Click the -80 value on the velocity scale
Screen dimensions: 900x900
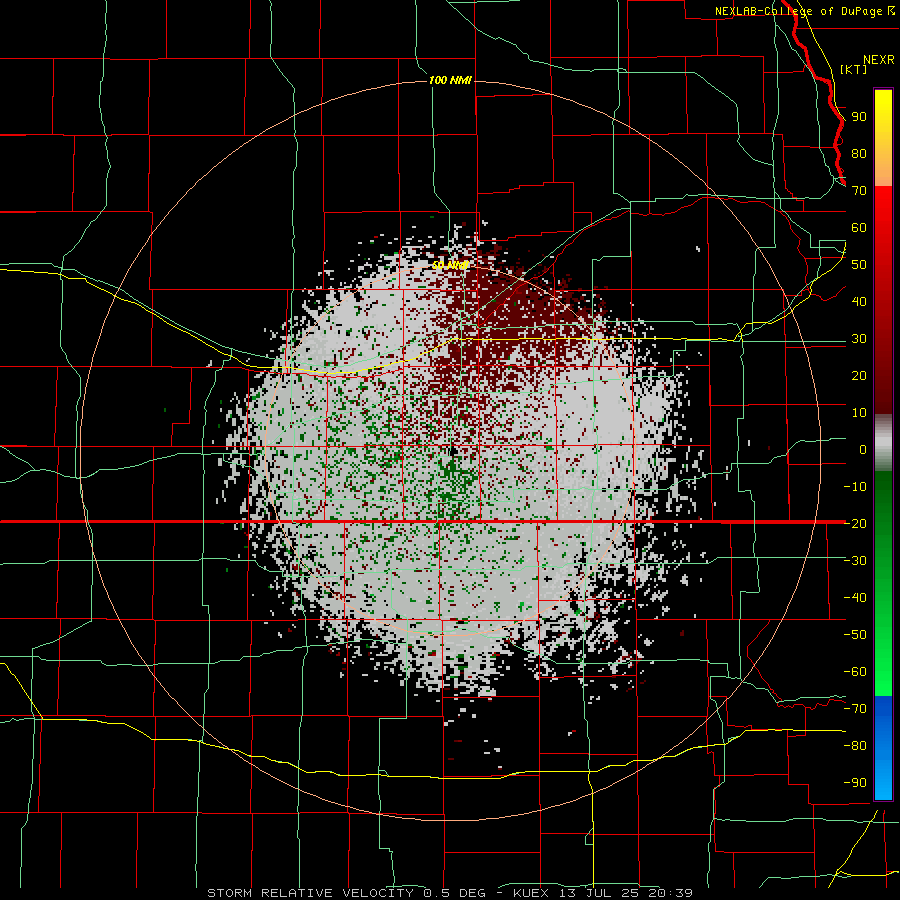(x=855, y=746)
